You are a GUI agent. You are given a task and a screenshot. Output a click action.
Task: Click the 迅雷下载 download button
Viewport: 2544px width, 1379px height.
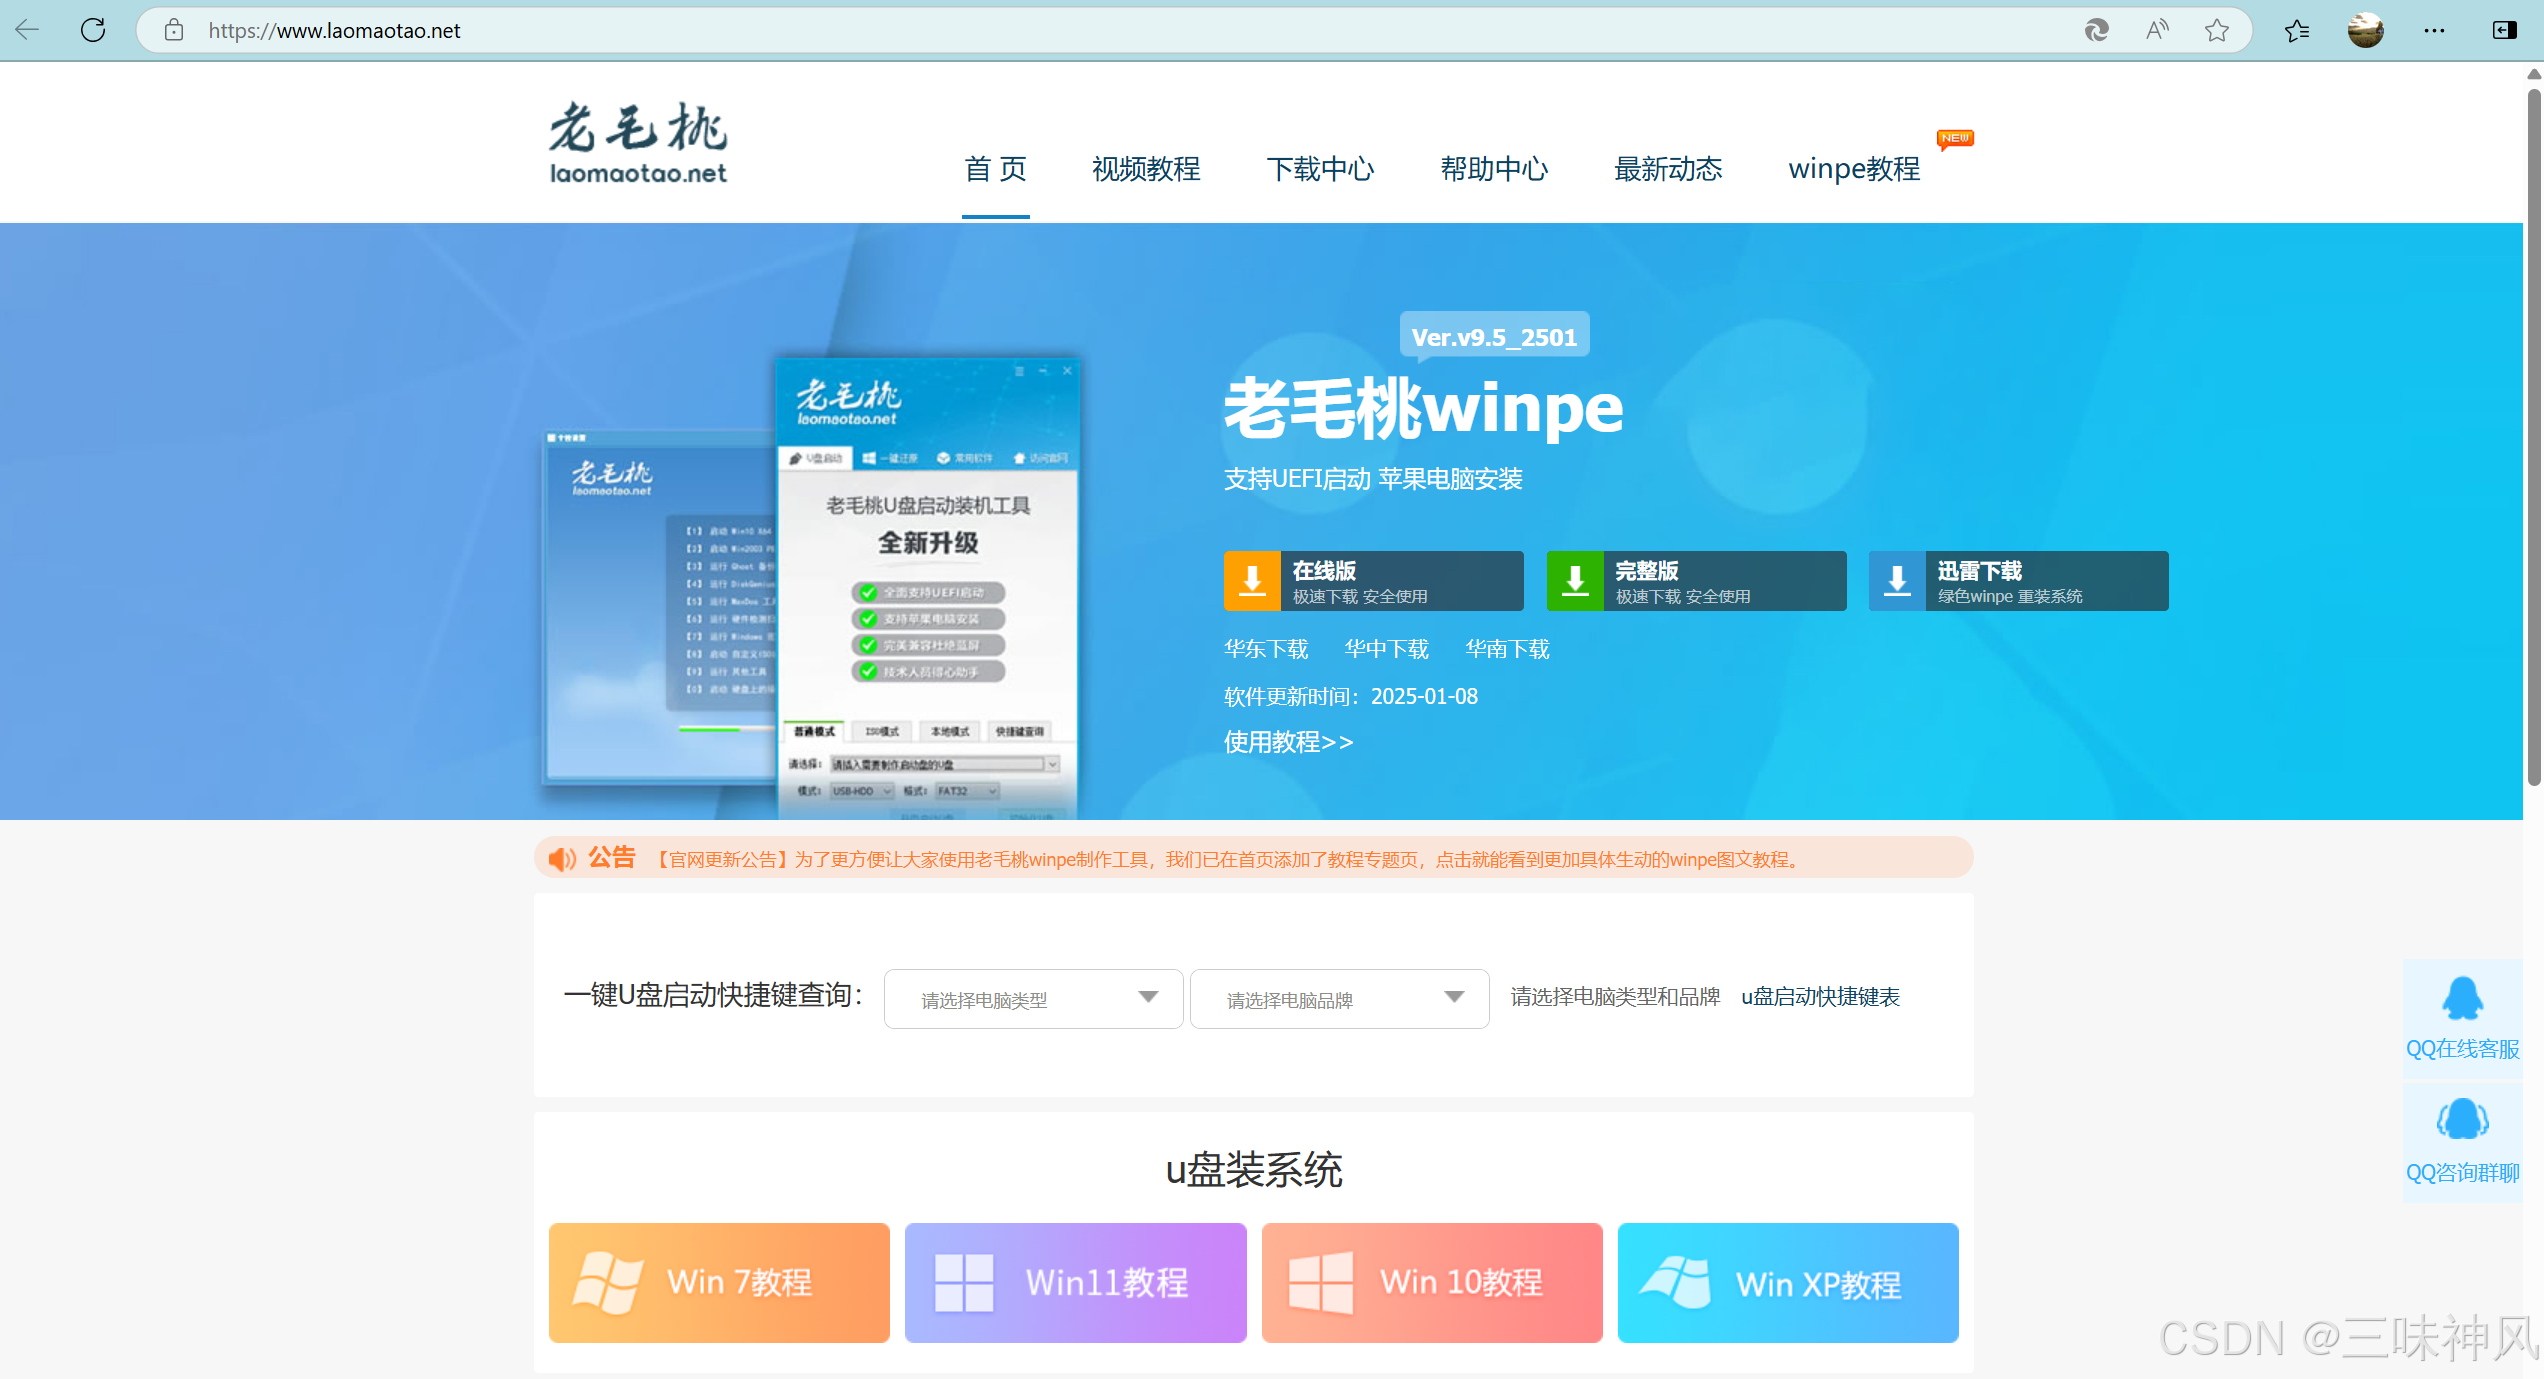tap(2018, 580)
